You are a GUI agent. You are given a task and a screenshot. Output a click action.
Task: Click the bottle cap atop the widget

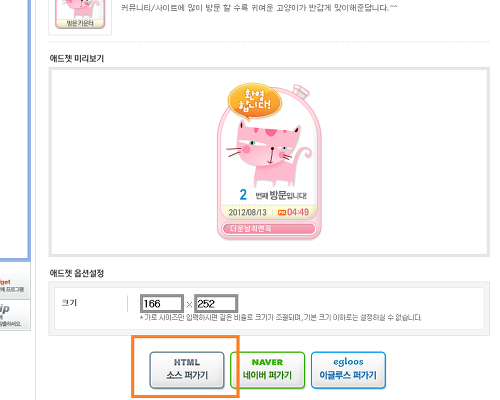[x=301, y=91]
